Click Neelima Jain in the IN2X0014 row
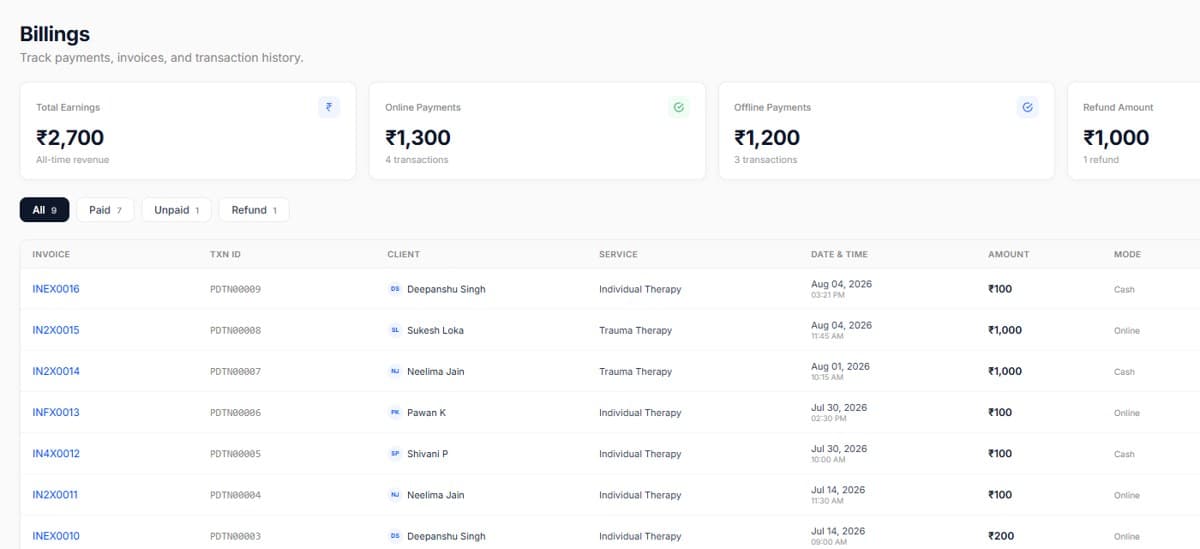Screen dimensions: 1200x549 (436, 371)
